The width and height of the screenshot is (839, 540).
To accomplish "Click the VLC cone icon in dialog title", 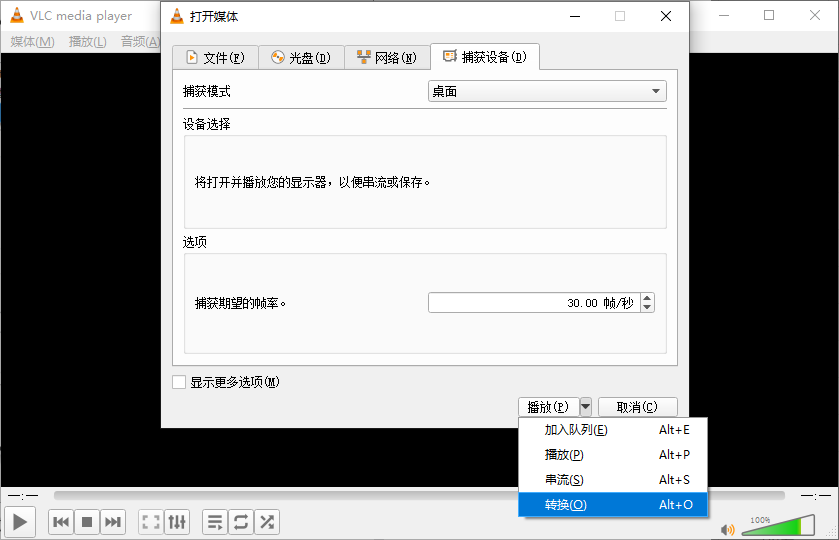I will [177, 16].
